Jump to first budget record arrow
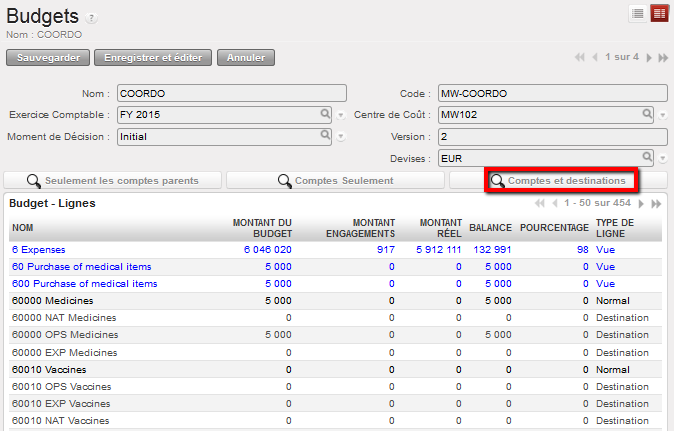Viewport: 674px width, 431px height. point(580,58)
